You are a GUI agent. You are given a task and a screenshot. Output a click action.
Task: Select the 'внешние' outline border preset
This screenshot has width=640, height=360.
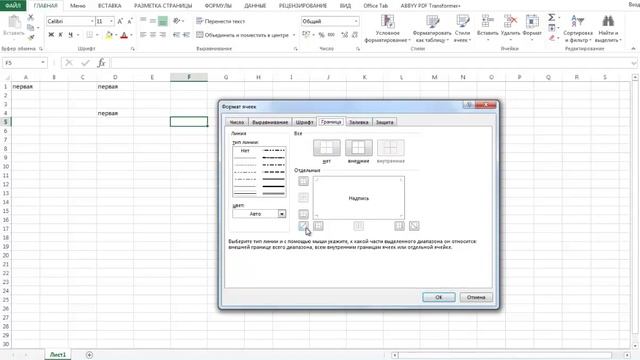tap(359, 148)
